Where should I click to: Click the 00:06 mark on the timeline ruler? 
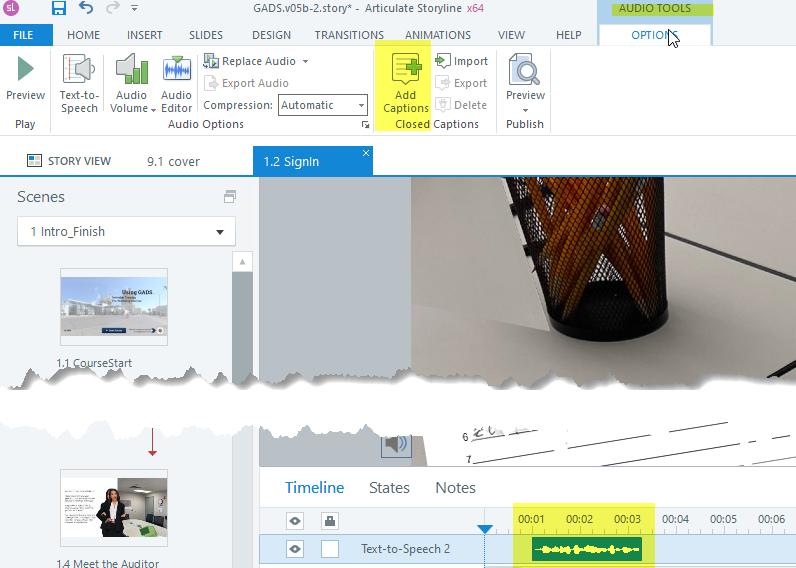[771, 519]
